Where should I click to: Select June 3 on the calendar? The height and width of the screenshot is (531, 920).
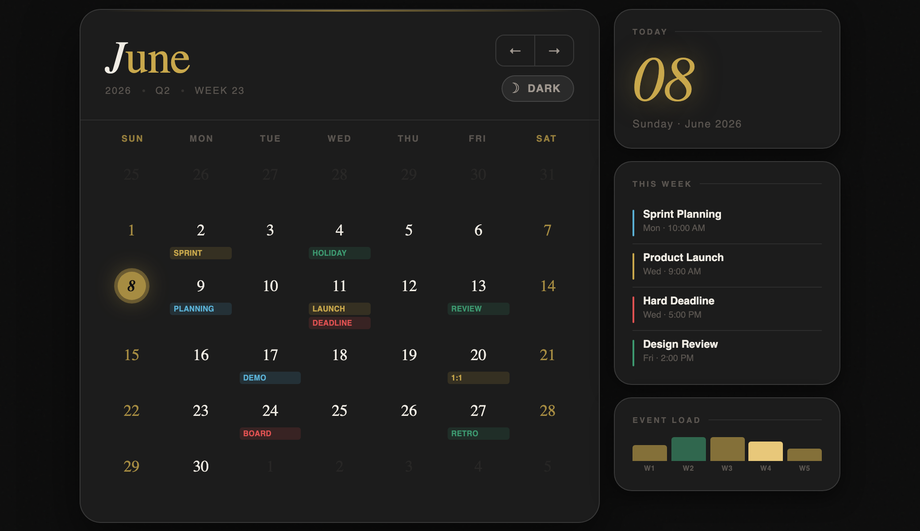[x=270, y=231]
